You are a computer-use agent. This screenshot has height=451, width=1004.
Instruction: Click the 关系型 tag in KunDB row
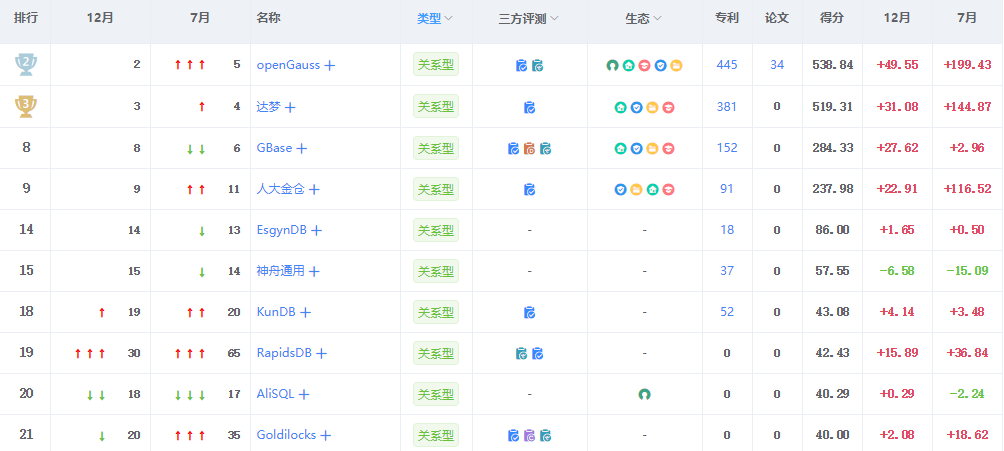click(x=436, y=312)
